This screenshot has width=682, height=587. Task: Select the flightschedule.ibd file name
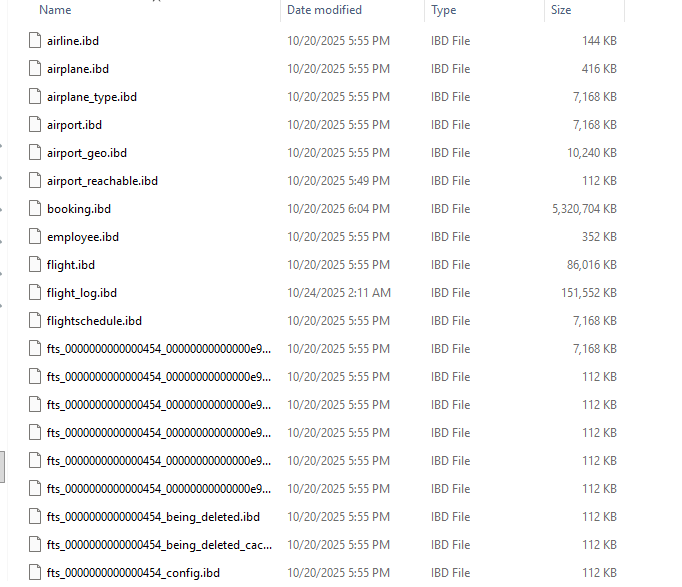pos(94,321)
